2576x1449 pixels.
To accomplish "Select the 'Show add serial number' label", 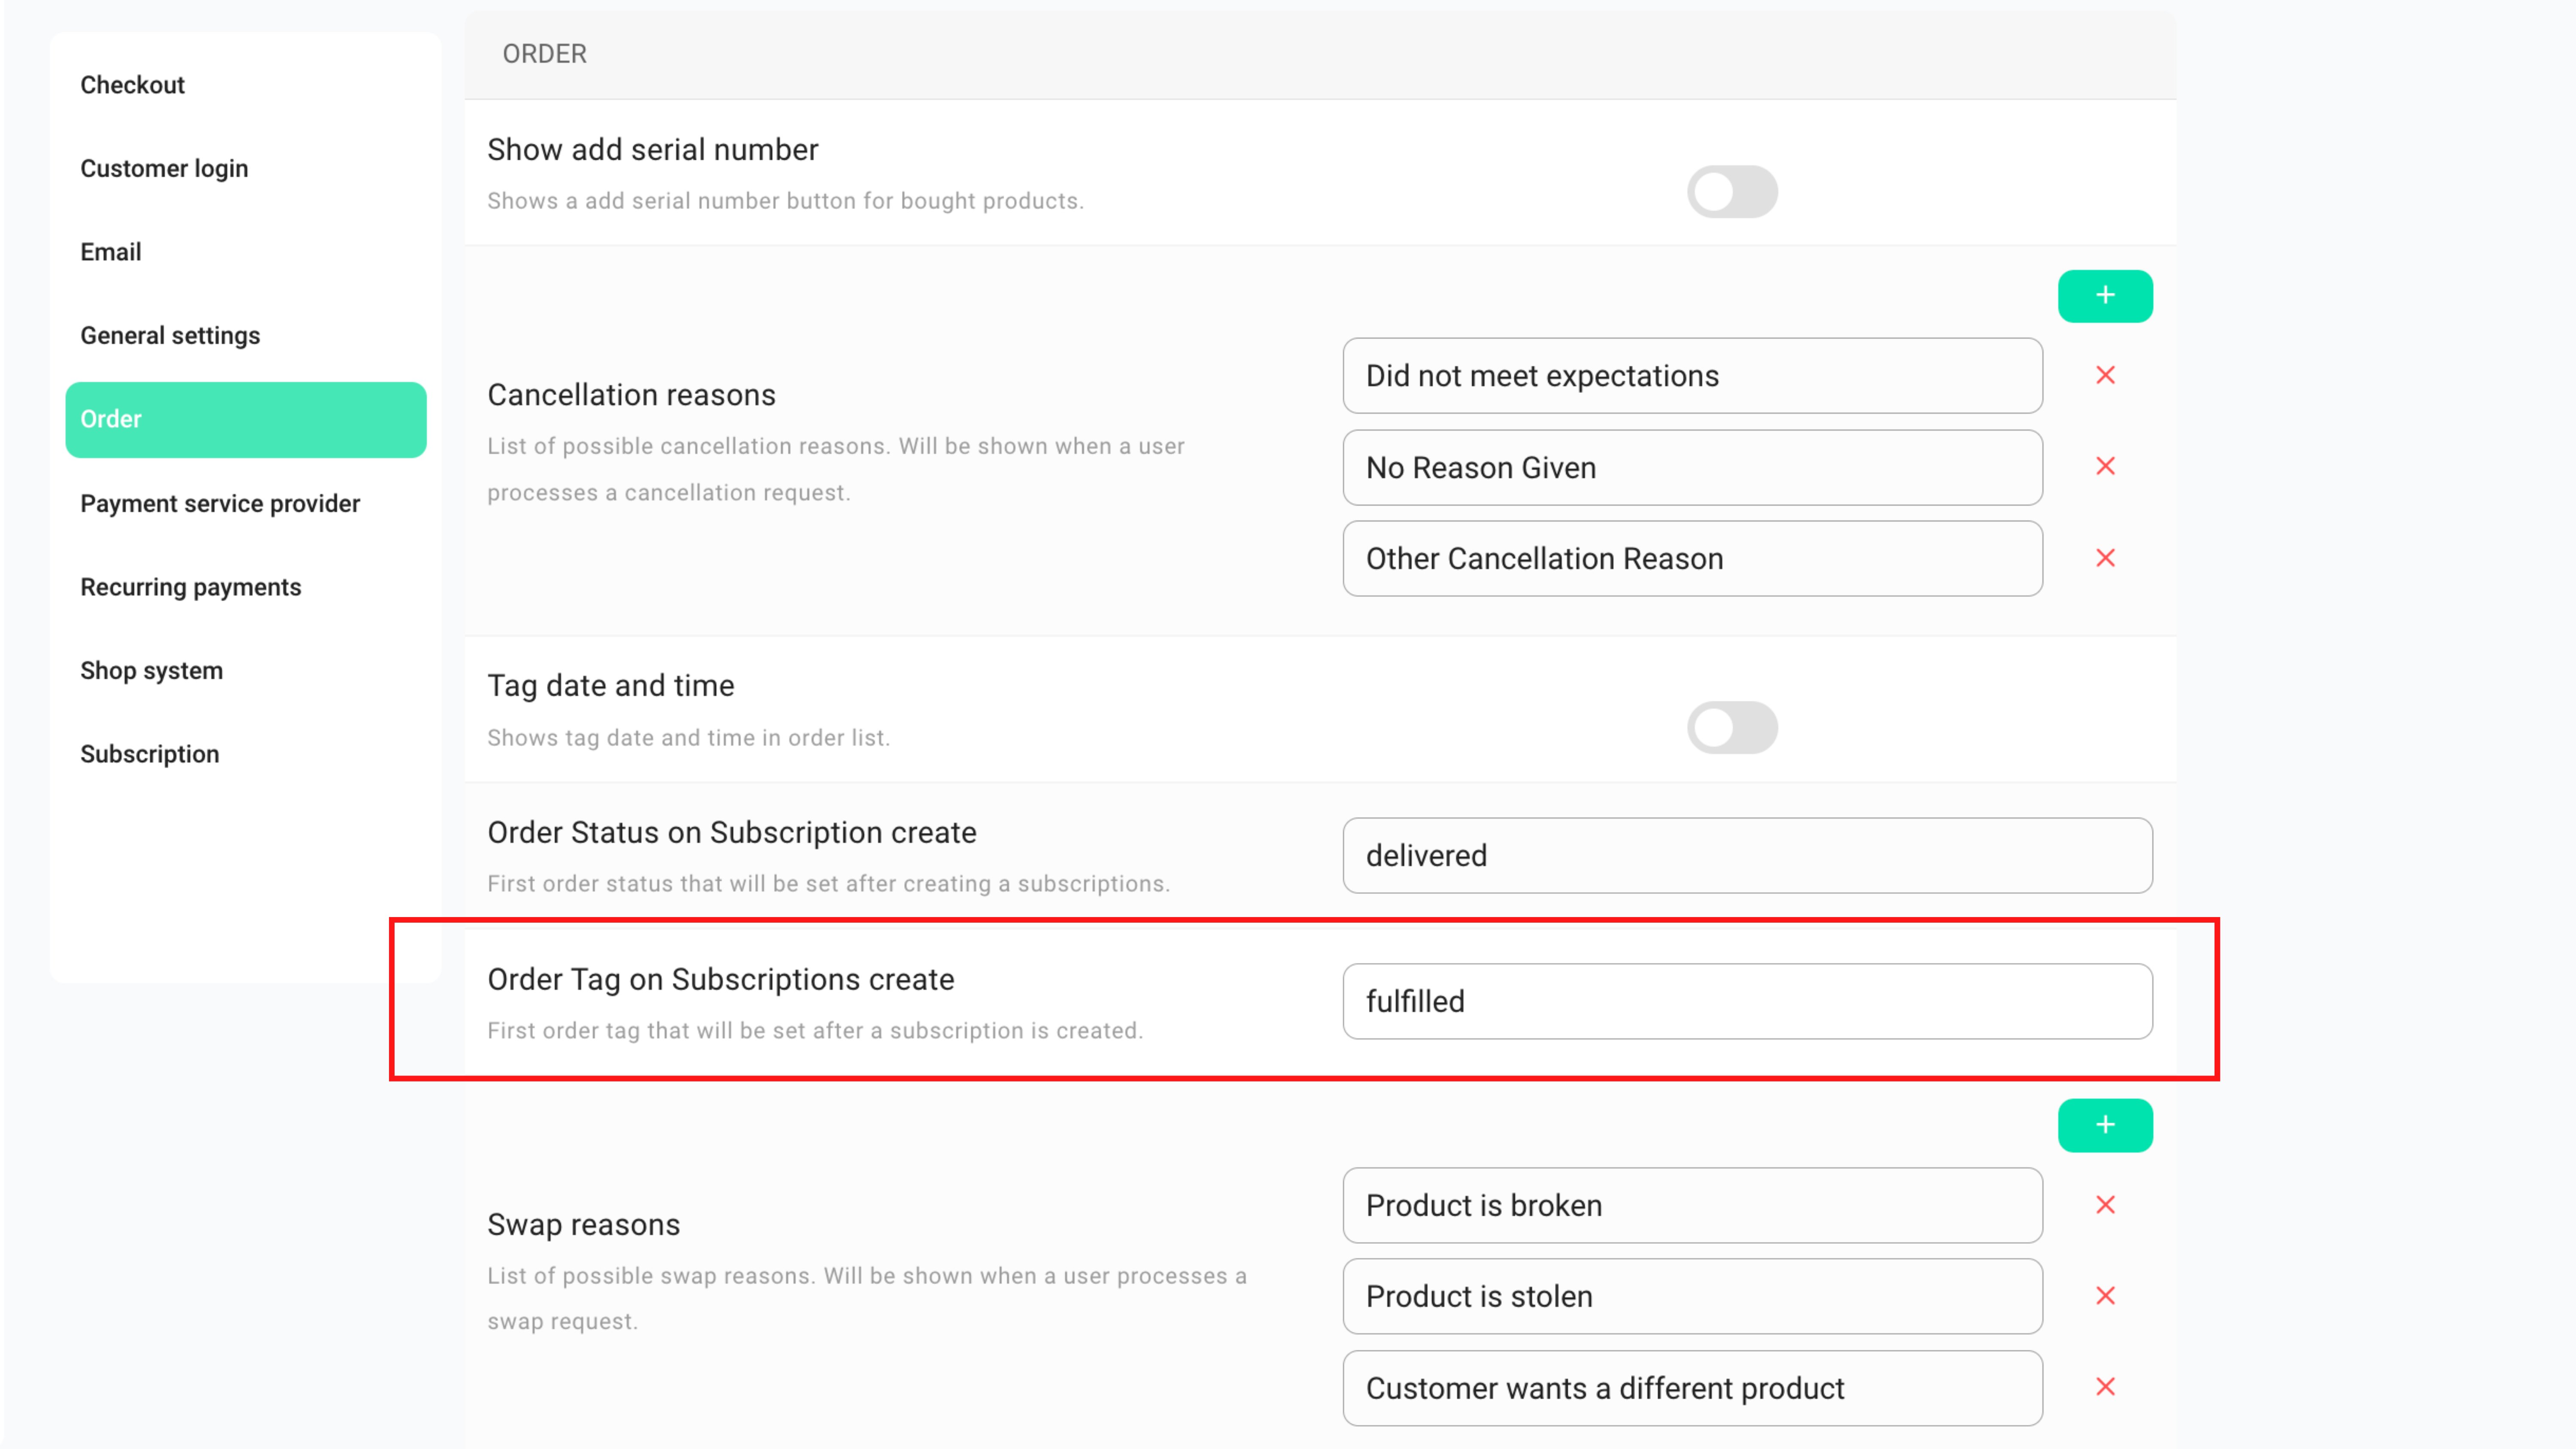I will [652, 149].
